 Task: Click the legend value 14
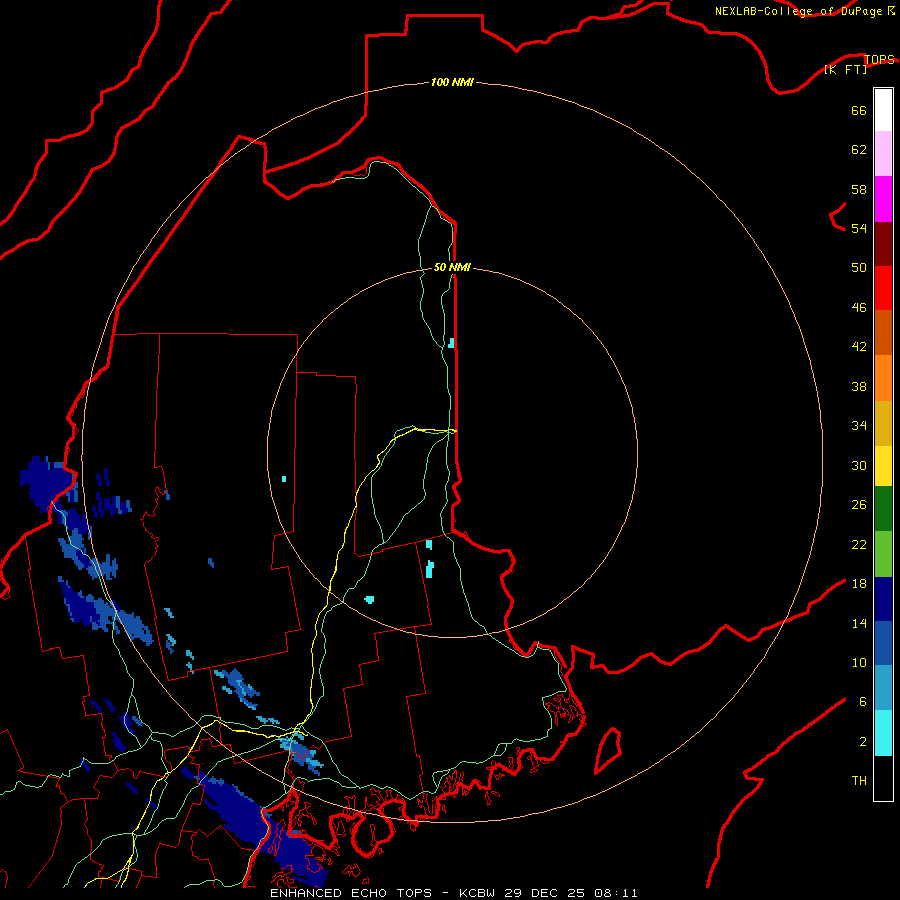[x=859, y=623]
